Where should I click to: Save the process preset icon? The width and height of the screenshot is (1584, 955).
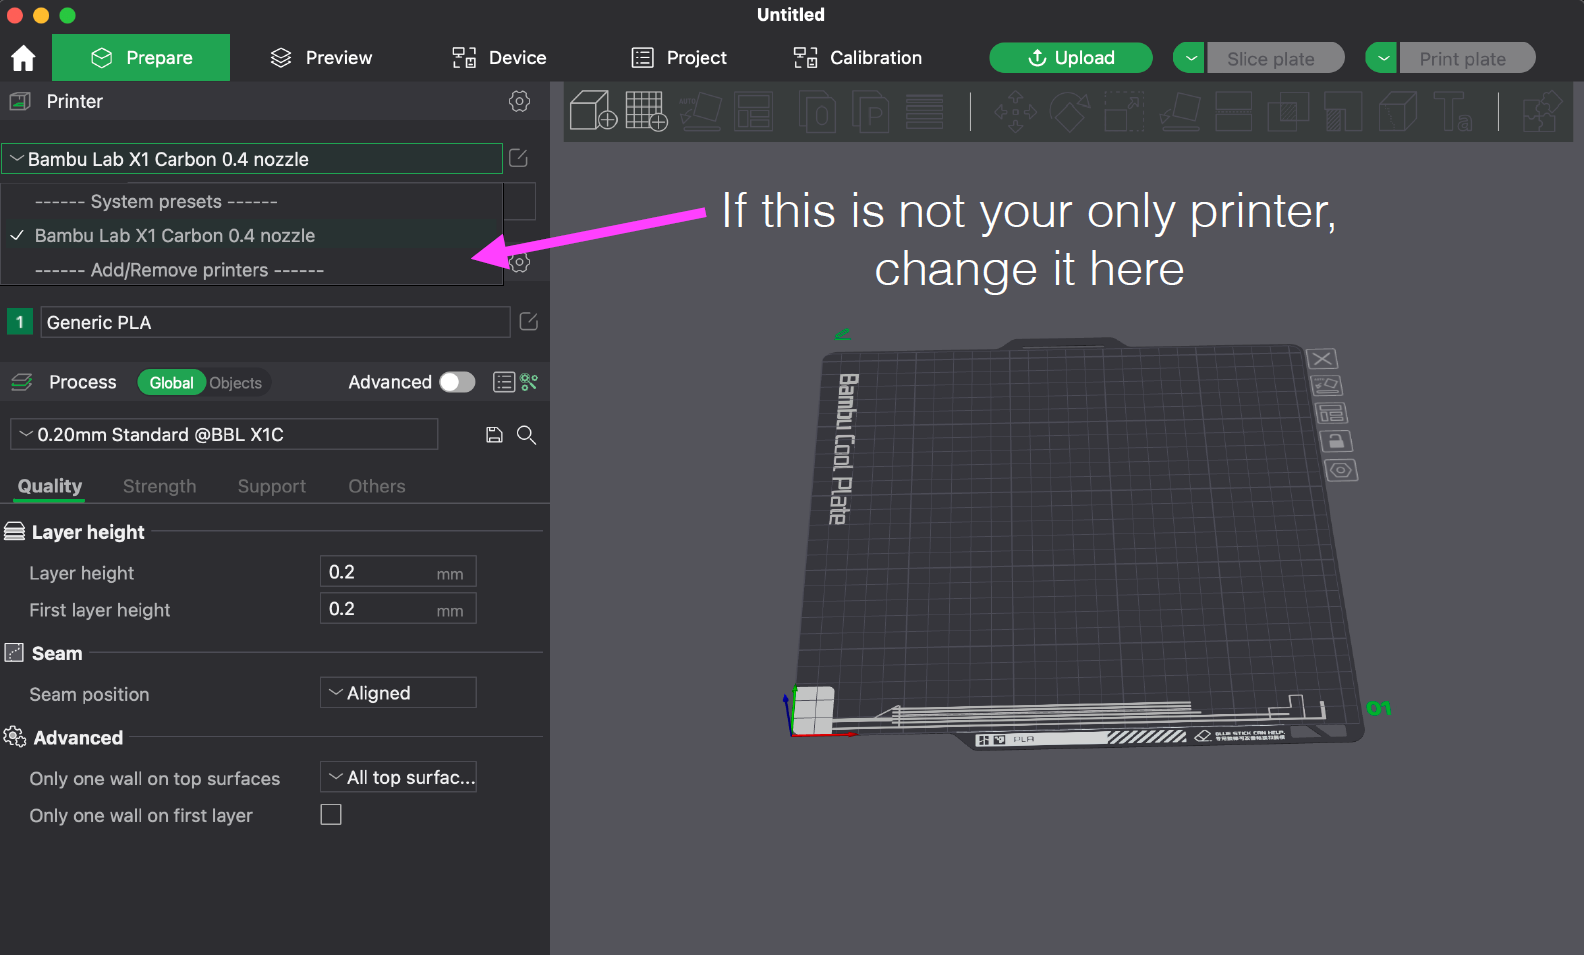point(494,435)
